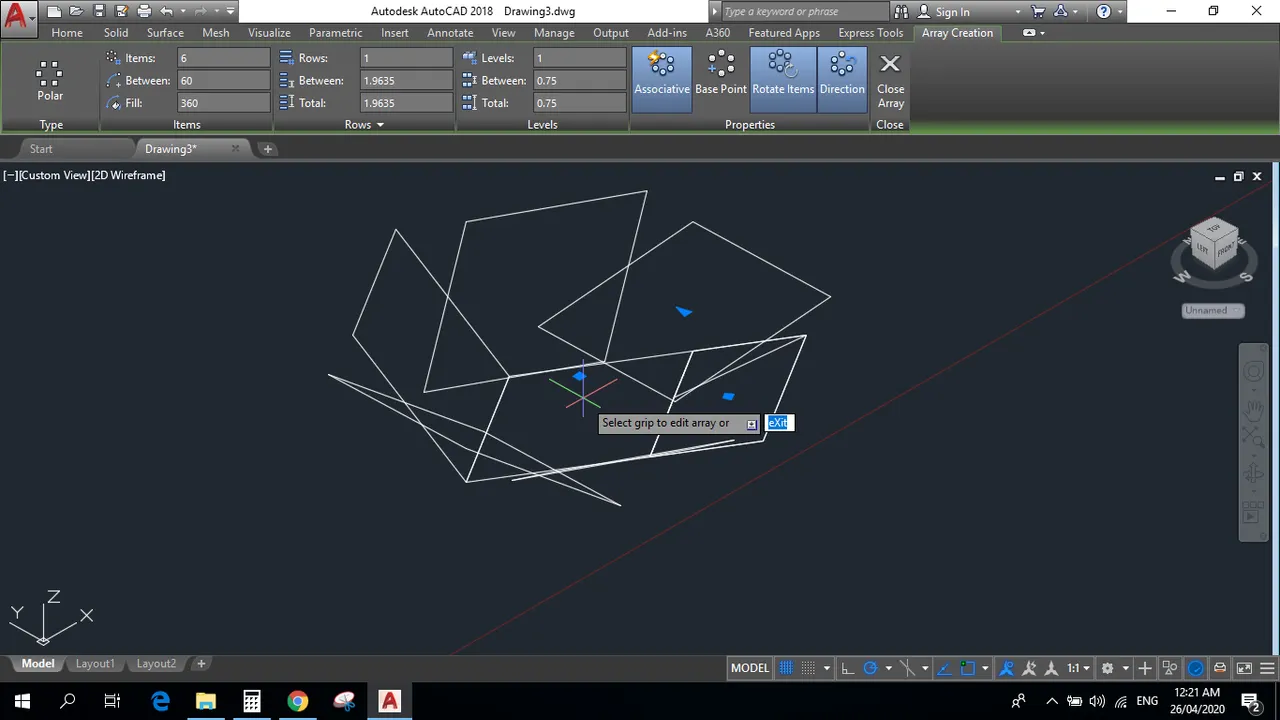The height and width of the screenshot is (720, 1280).
Task: Click the Help question mark icon
Action: point(1103,12)
